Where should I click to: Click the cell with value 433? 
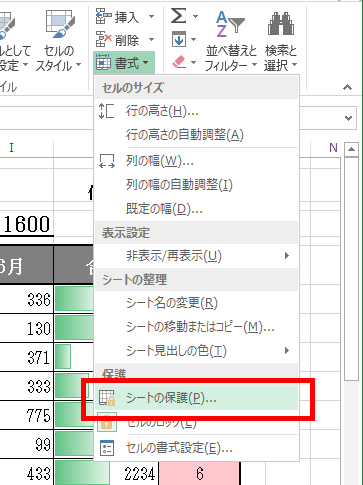(x=27, y=473)
